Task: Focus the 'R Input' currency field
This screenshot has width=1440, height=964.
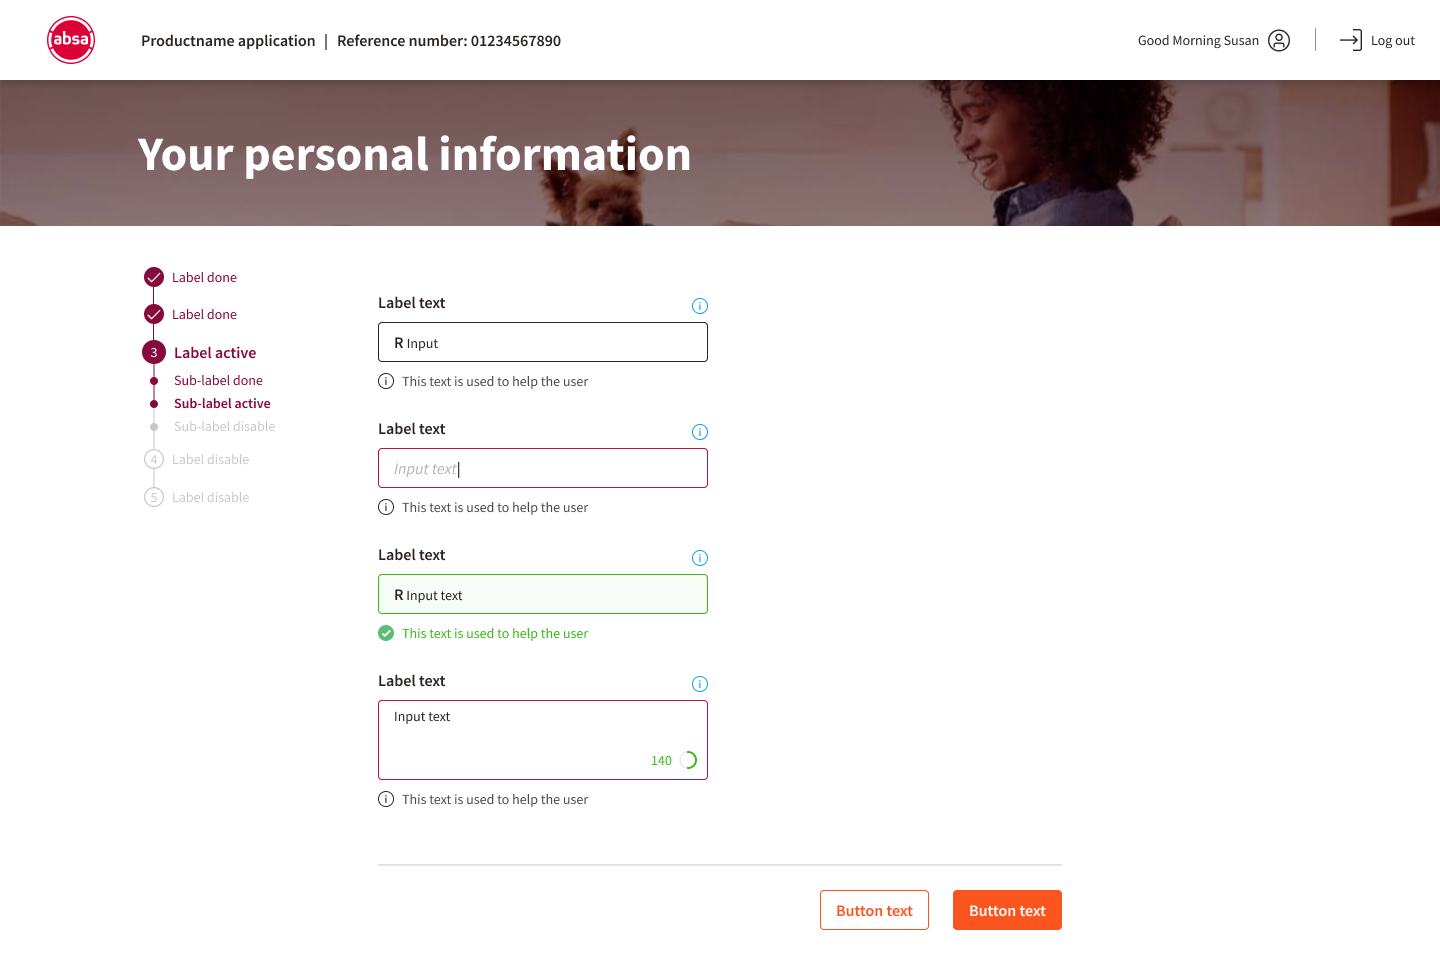Action: point(543,342)
